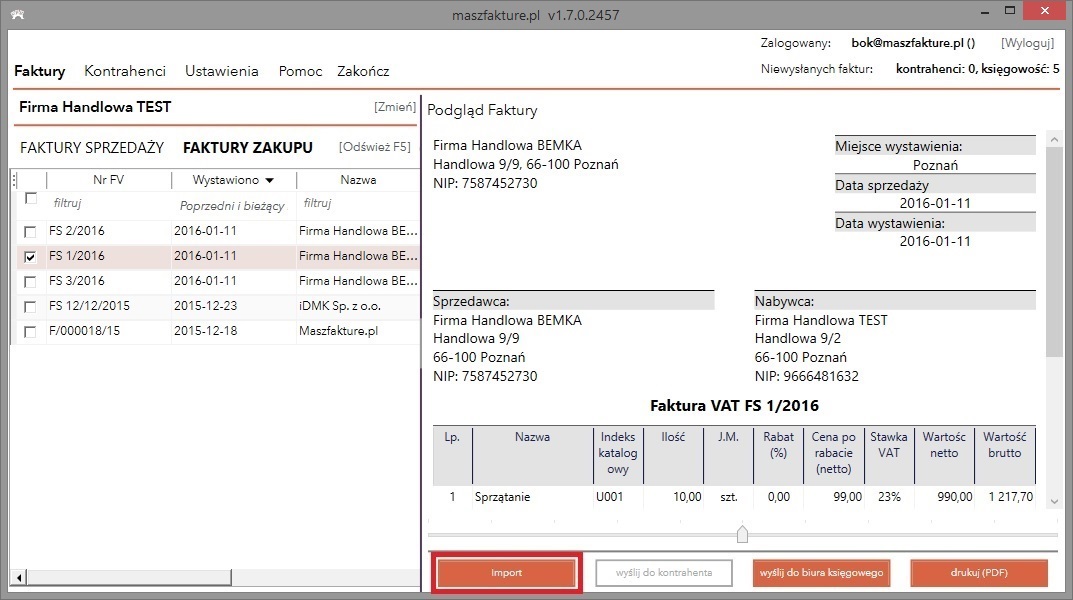Click the Import button

(x=506, y=573)
